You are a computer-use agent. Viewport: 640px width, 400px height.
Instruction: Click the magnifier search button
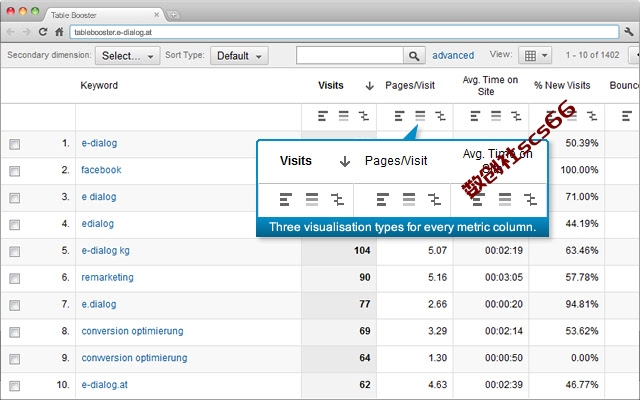[414, 56]
